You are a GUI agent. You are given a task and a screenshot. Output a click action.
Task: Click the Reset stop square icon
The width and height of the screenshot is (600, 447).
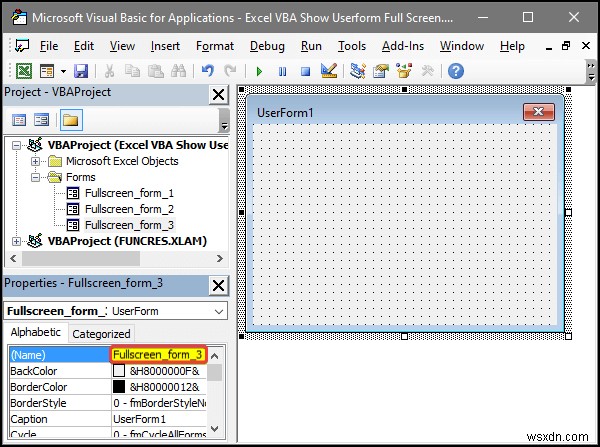(305, 72)
